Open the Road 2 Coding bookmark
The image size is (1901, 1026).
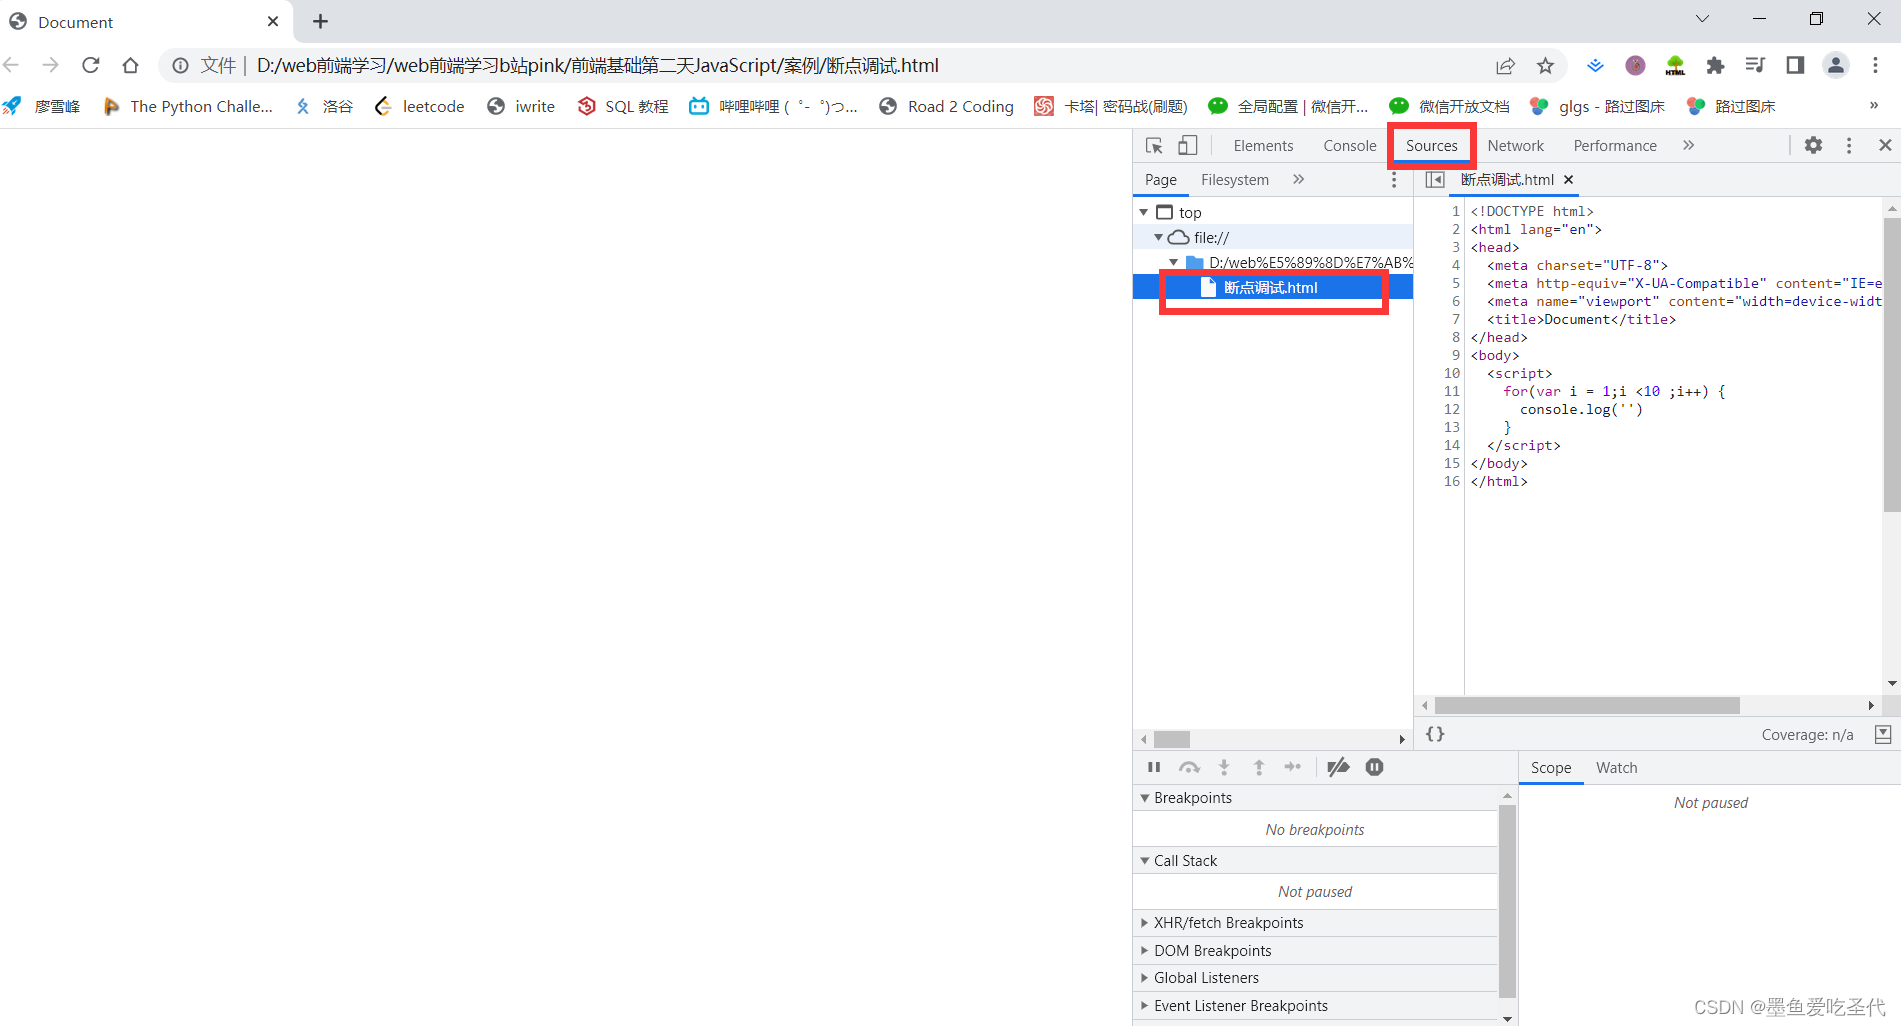coord(946,106)
